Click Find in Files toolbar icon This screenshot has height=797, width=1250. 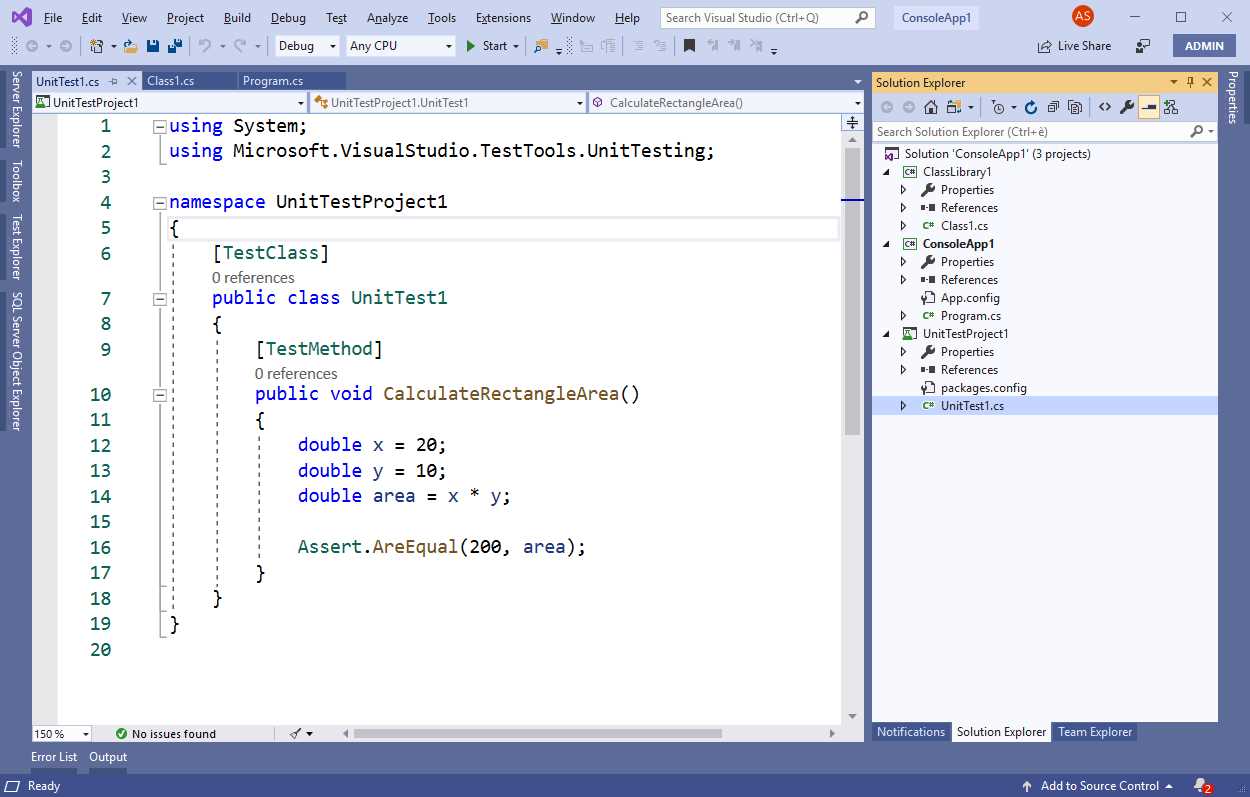click(x=541, y=46)
